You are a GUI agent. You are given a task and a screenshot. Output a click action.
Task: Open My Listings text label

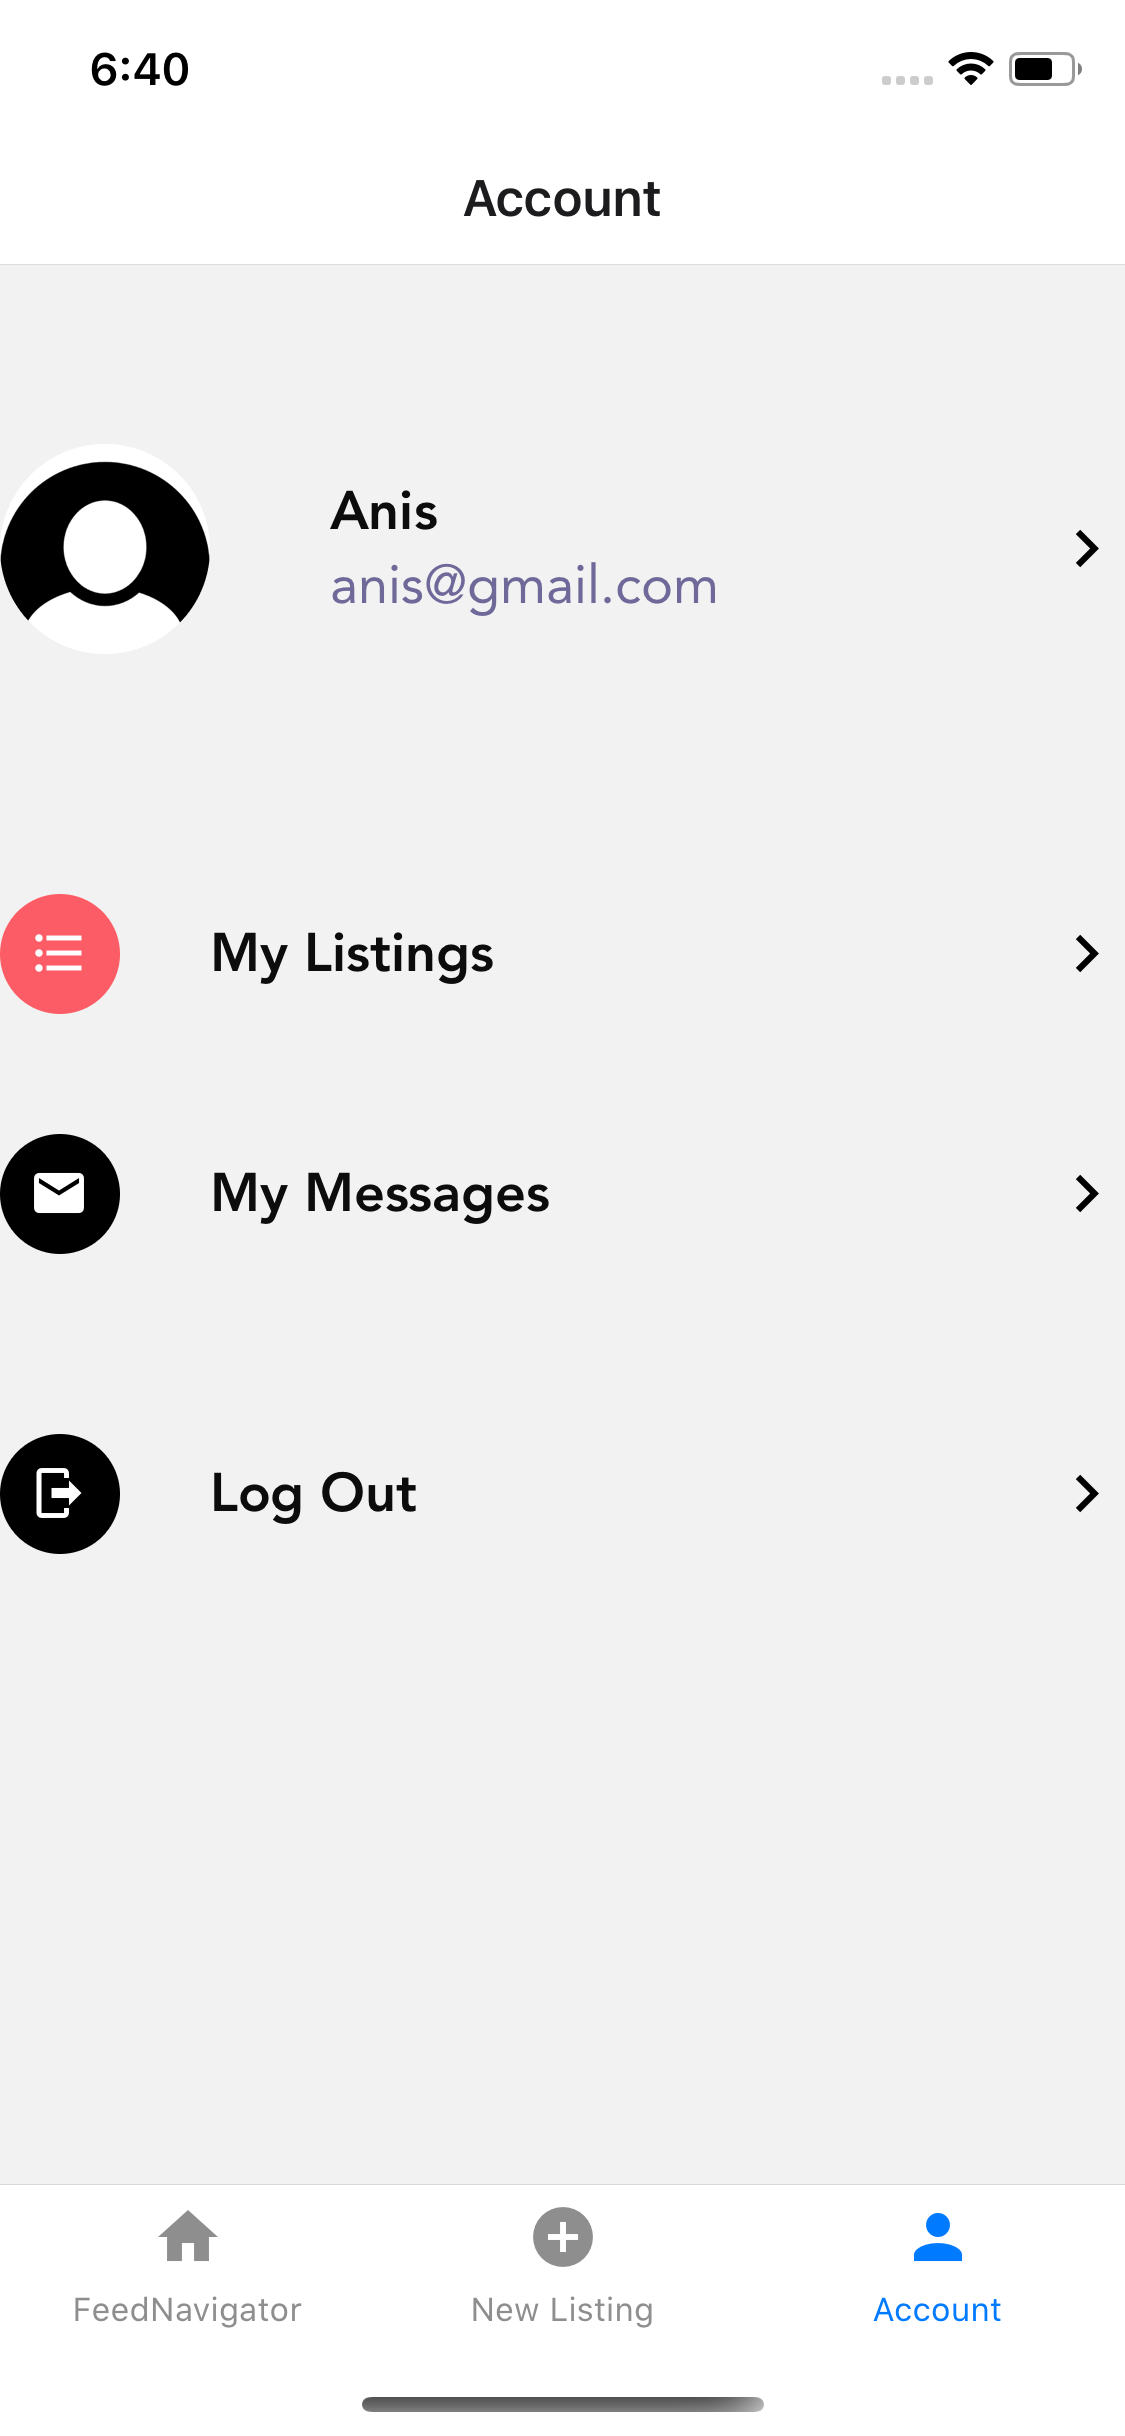(x=352, y=954)
